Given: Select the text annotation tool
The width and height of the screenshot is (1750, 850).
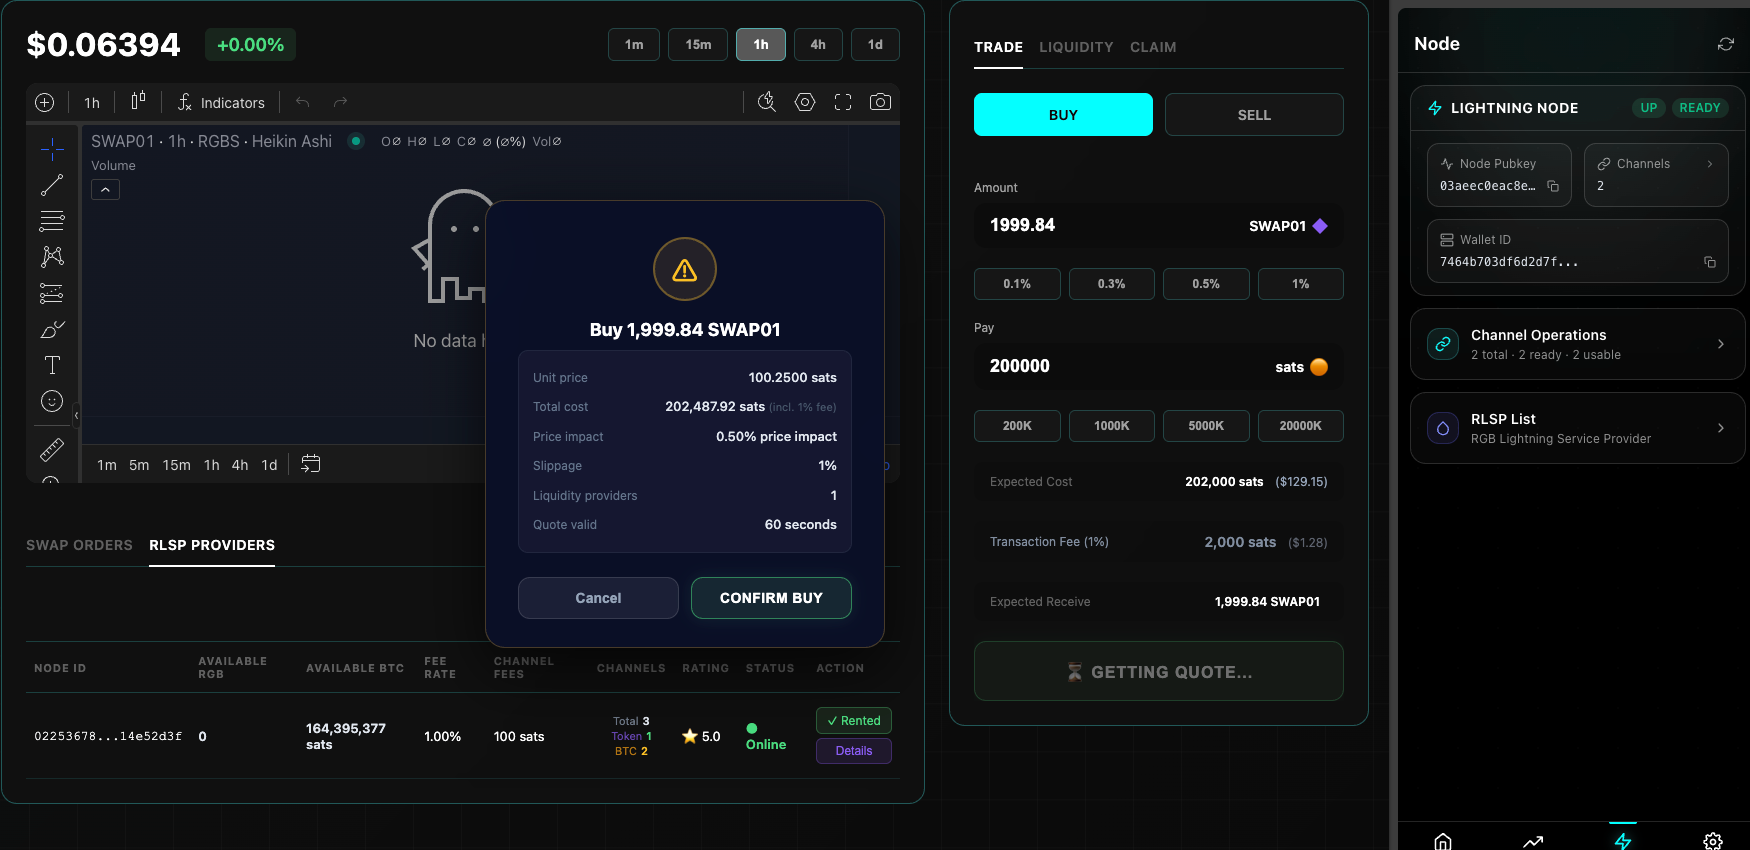Looking at the screenshot, I should (52, 365).
